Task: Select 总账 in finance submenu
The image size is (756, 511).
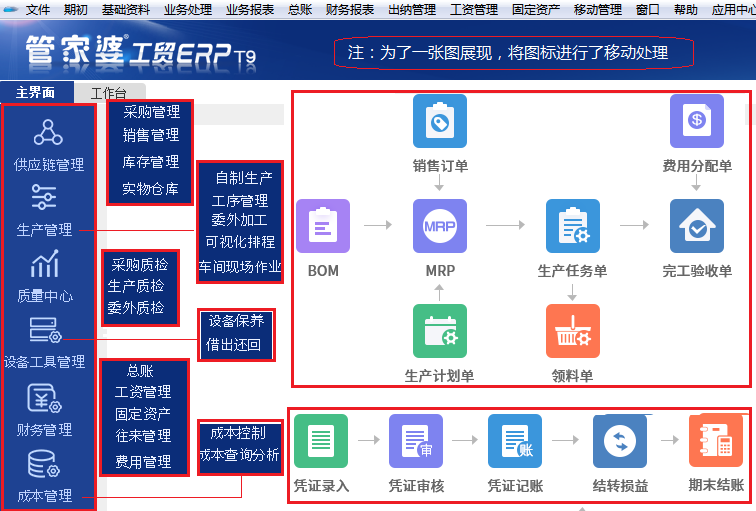Action: coord(140,371)
